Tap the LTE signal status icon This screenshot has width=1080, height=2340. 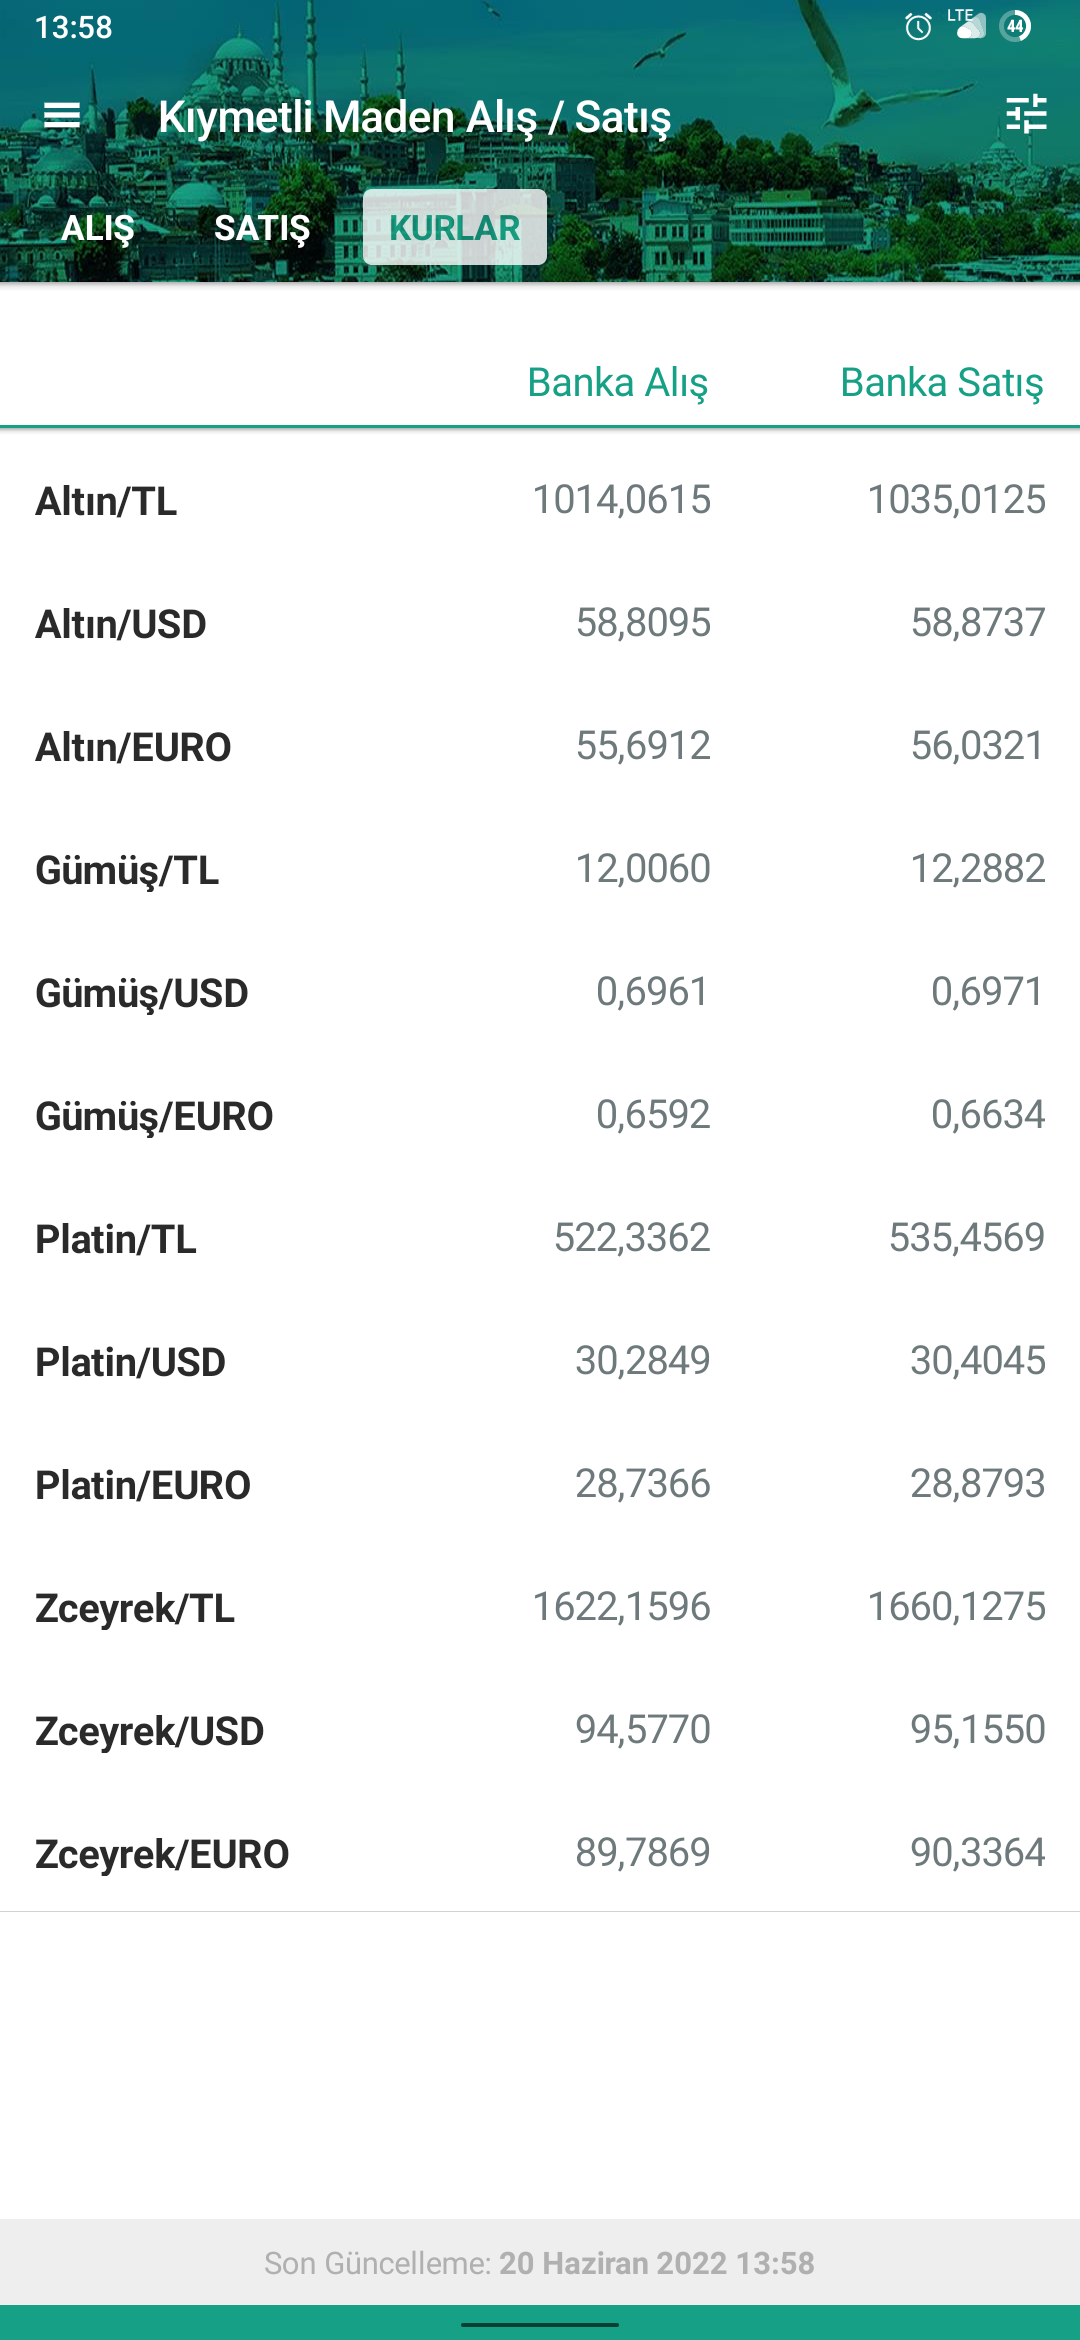click(x=966, y=24)
